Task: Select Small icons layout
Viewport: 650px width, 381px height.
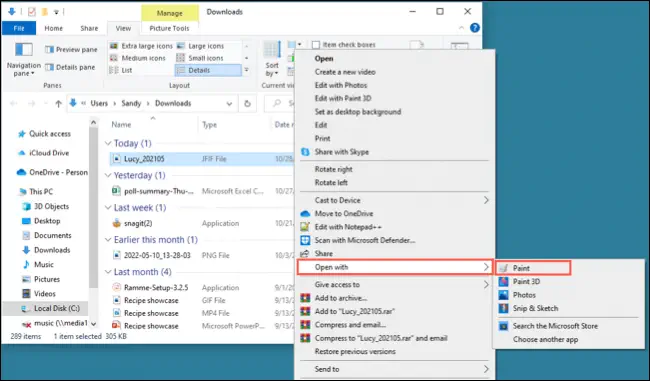Action: [200, 58]
